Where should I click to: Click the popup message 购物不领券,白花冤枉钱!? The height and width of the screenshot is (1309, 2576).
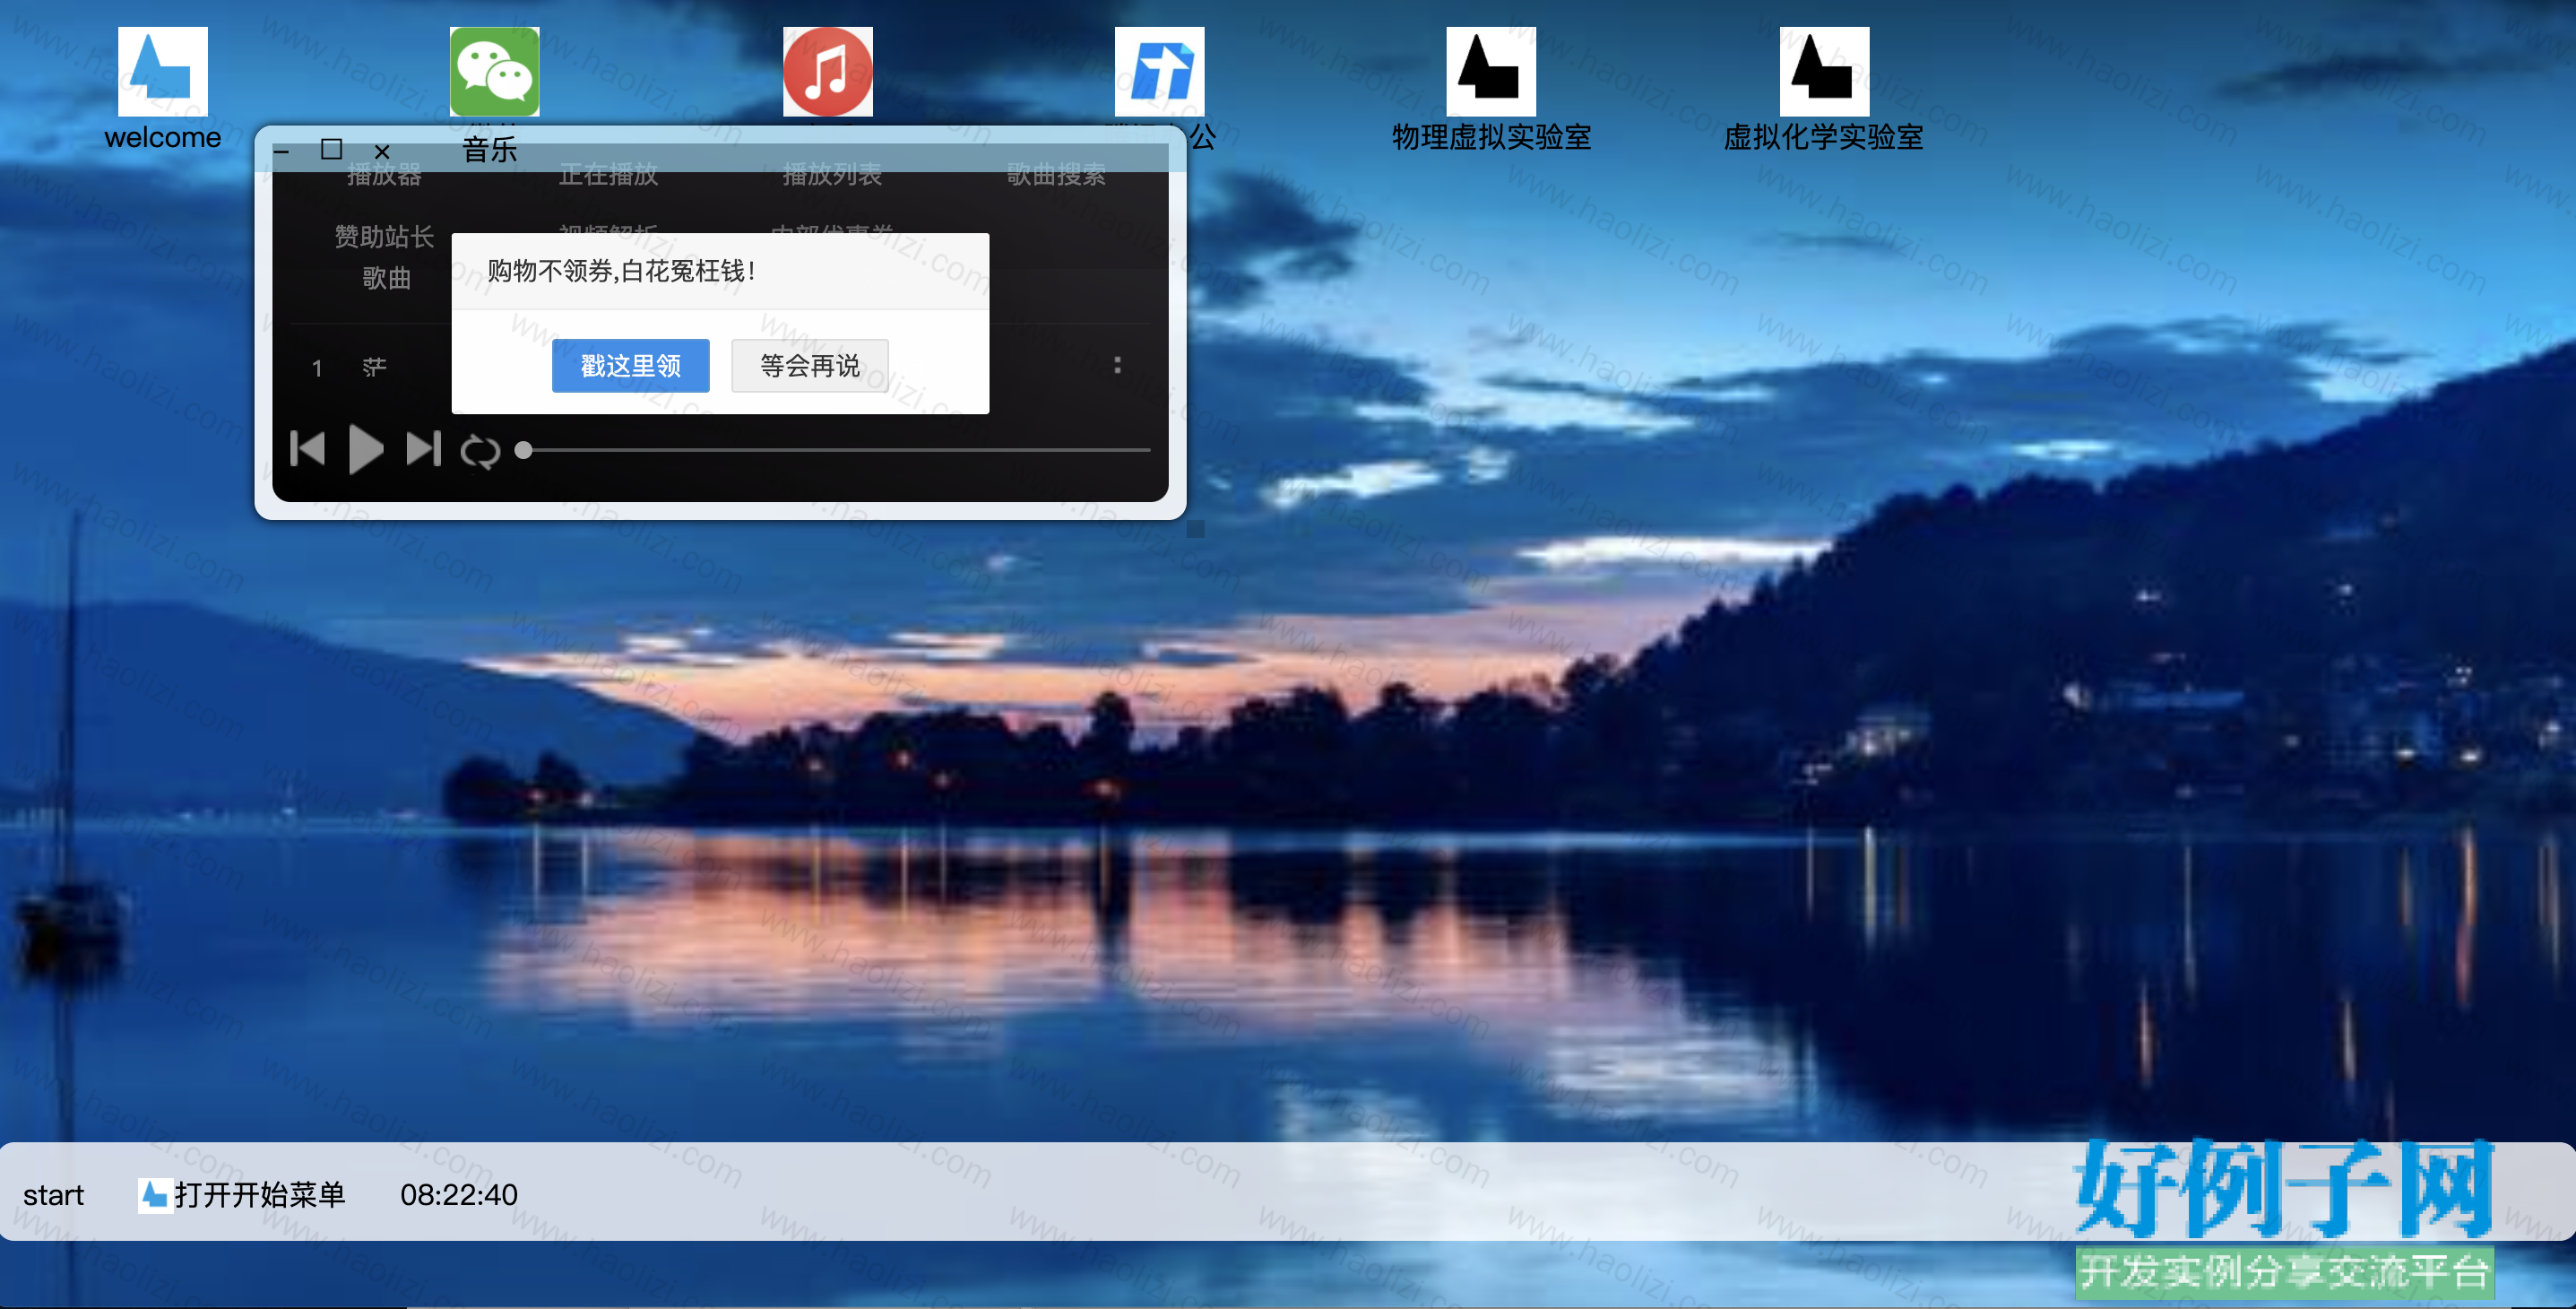pyautogui.click(x=622, y=271)
